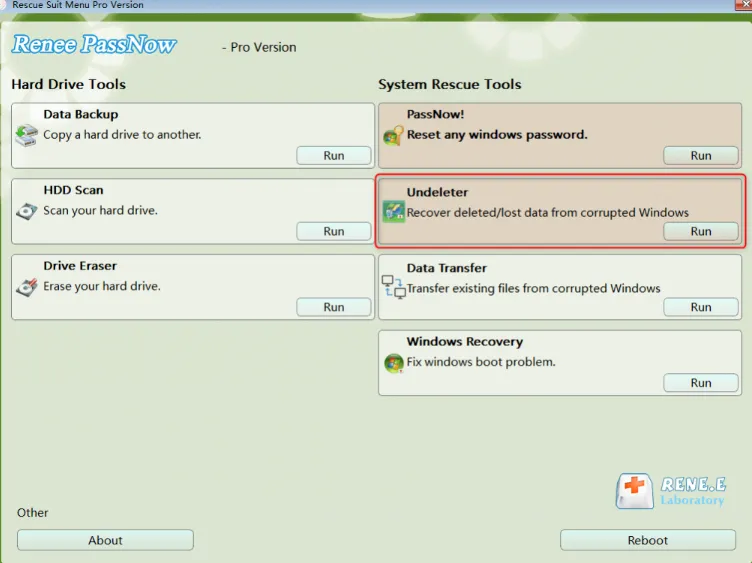Click the Renee PassNow logo

[94, 45]
